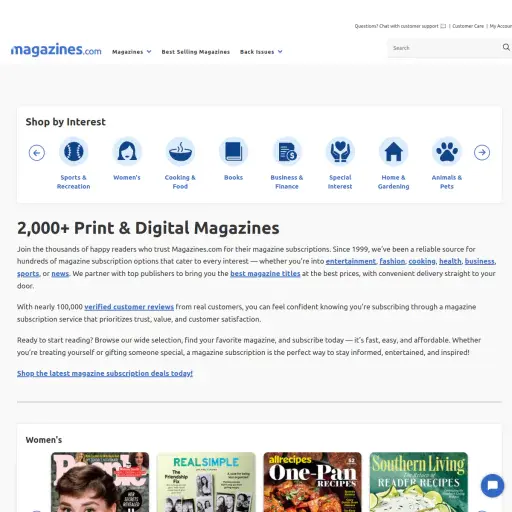Click the Shop by Interest heading

pos(66,122)
